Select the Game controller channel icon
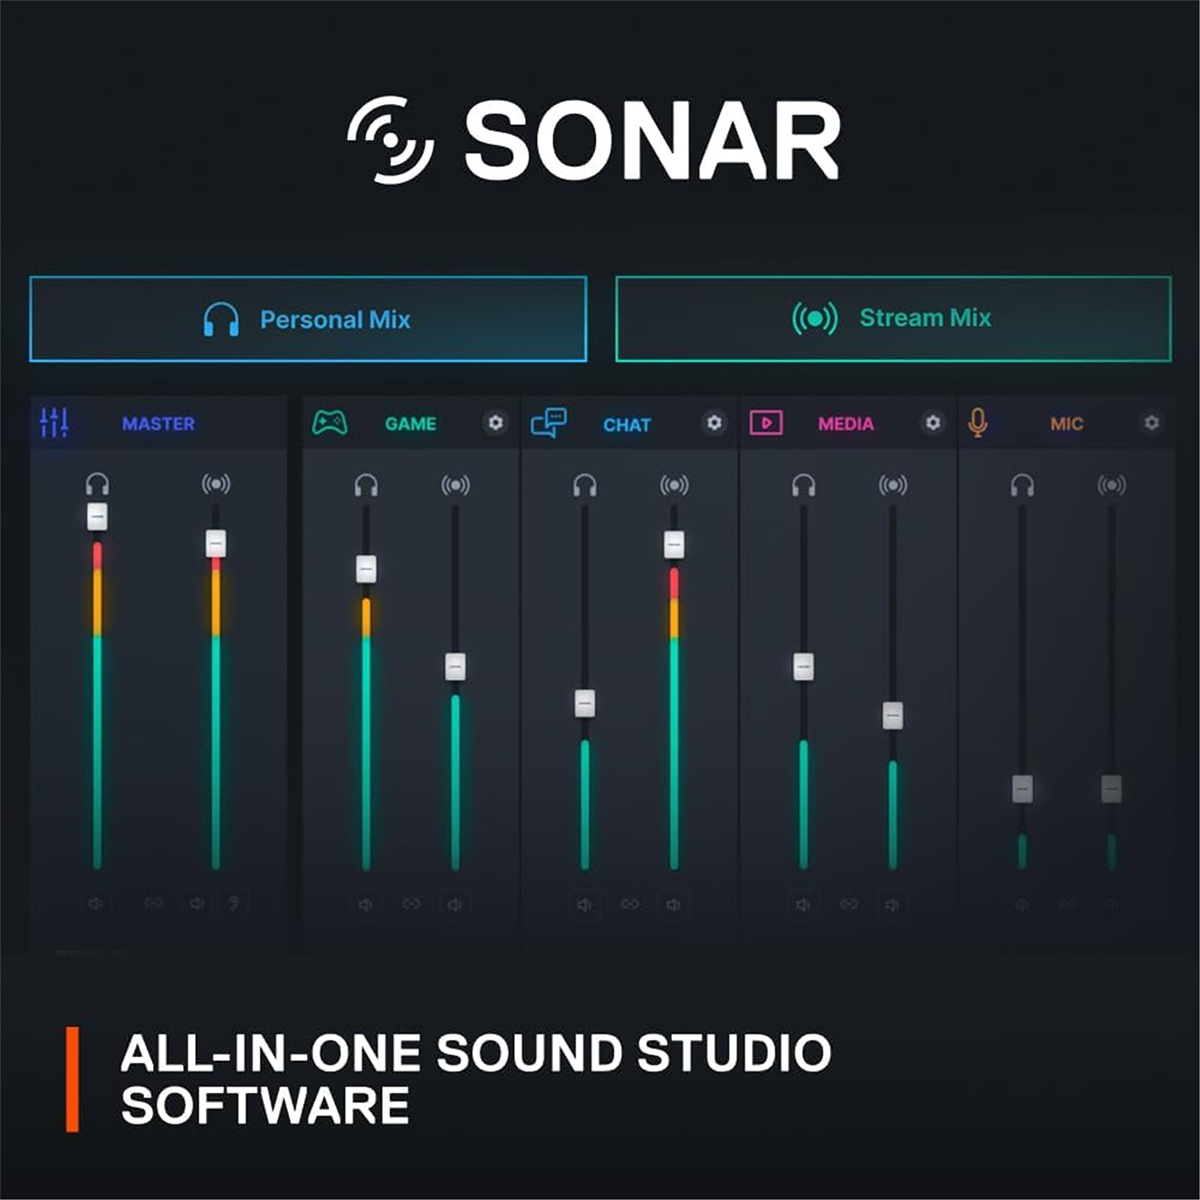 tap(330, 423)
